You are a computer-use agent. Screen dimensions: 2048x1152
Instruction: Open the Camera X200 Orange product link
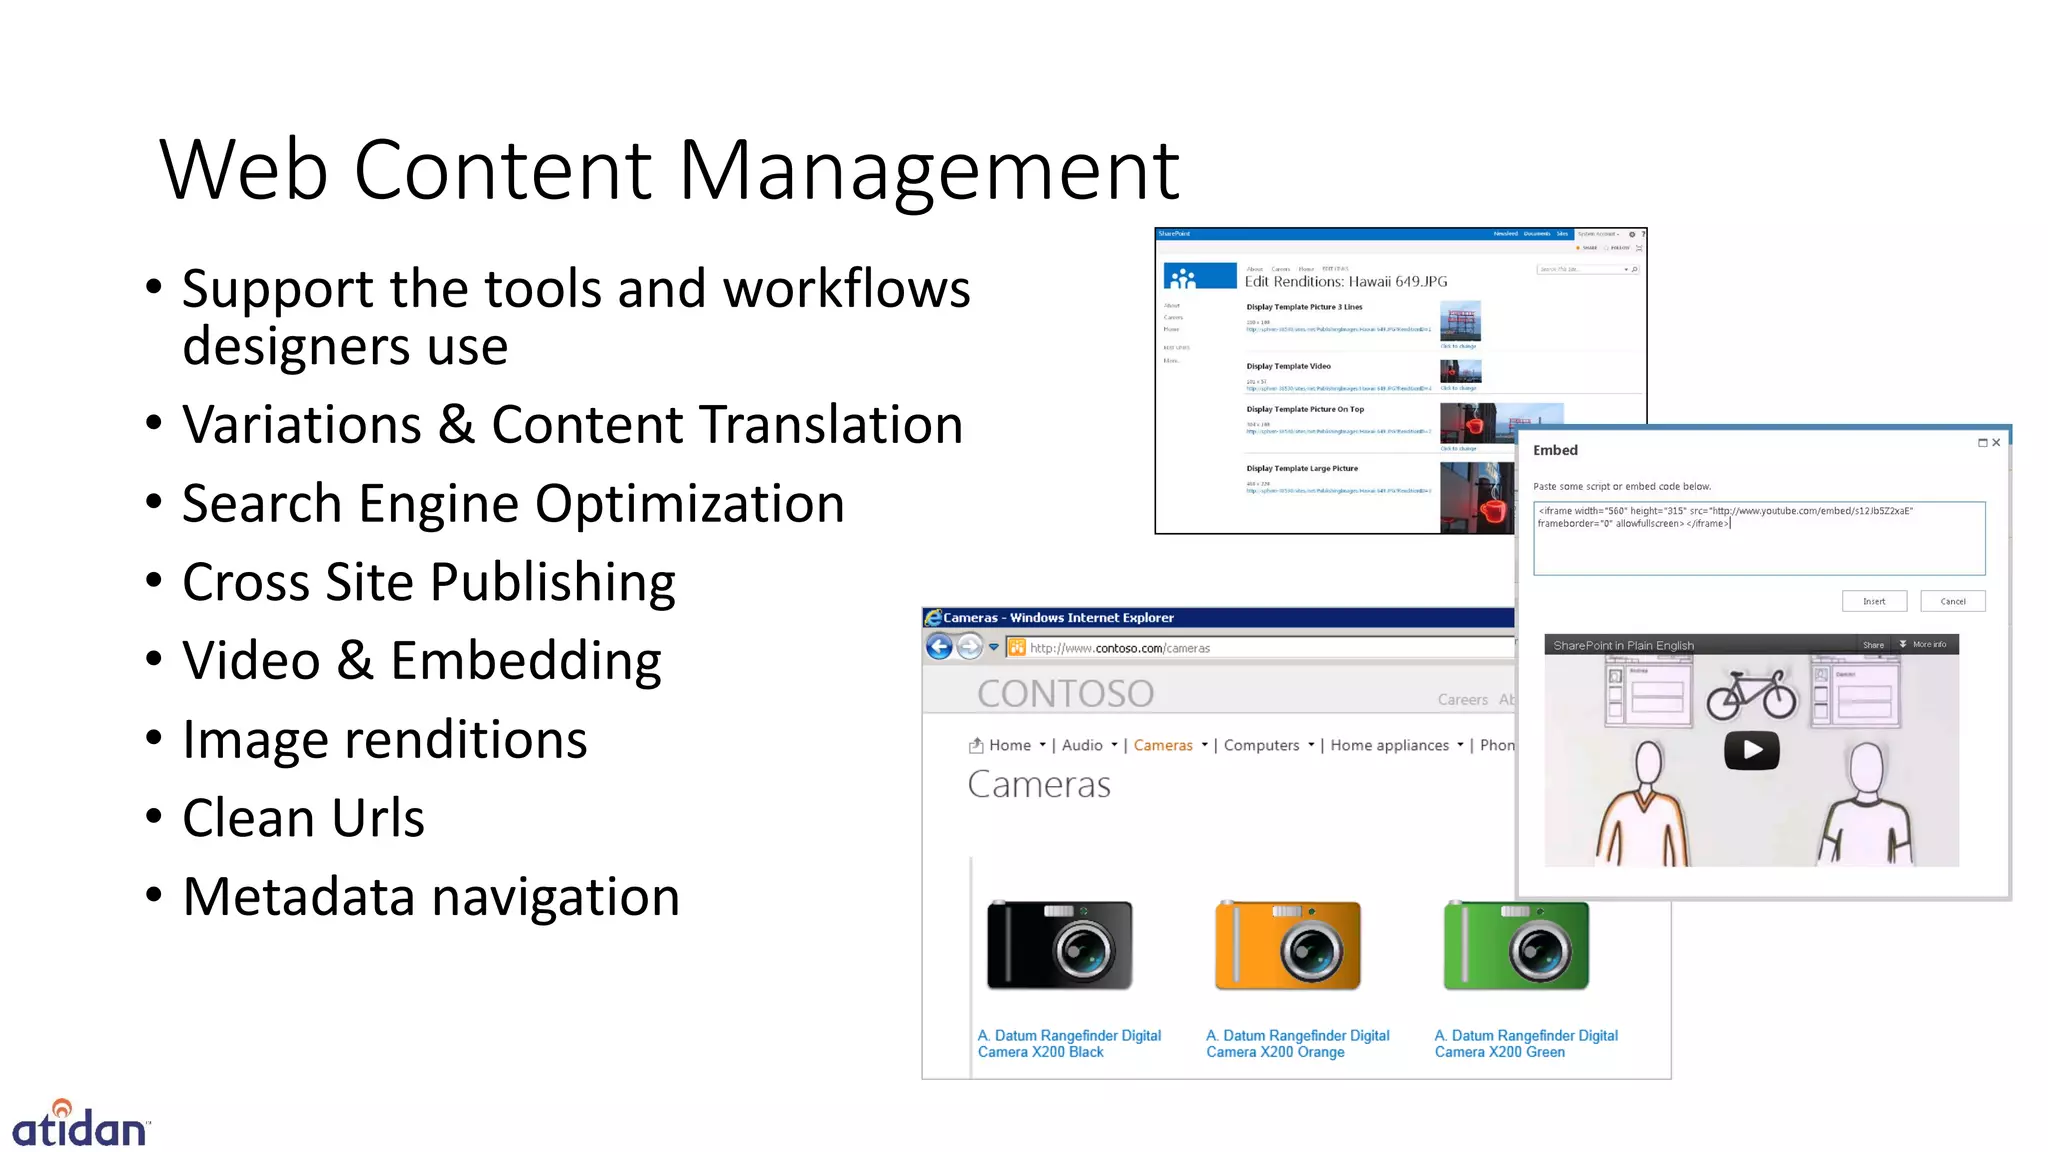[1298, 1044]
